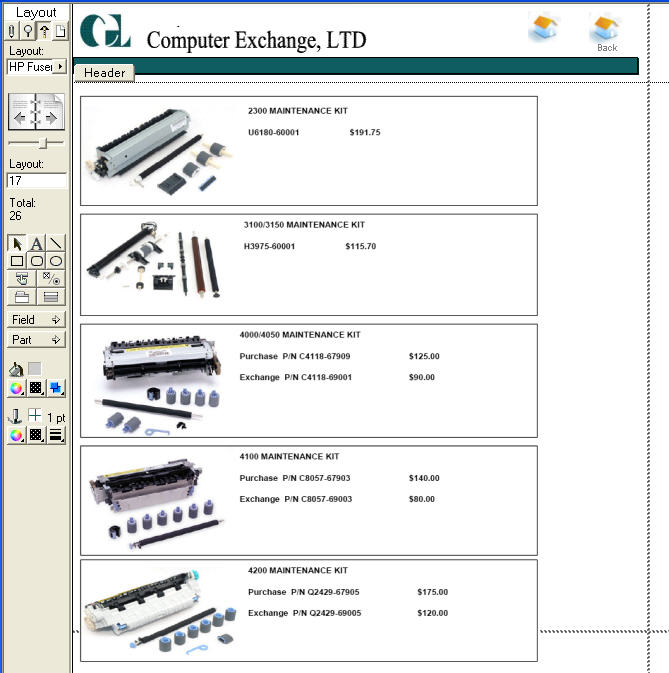Viewport: 669px width, 673px height.
Task: Click part number H3975-60001
Action: pyautogui.click(x=269, y=246)
